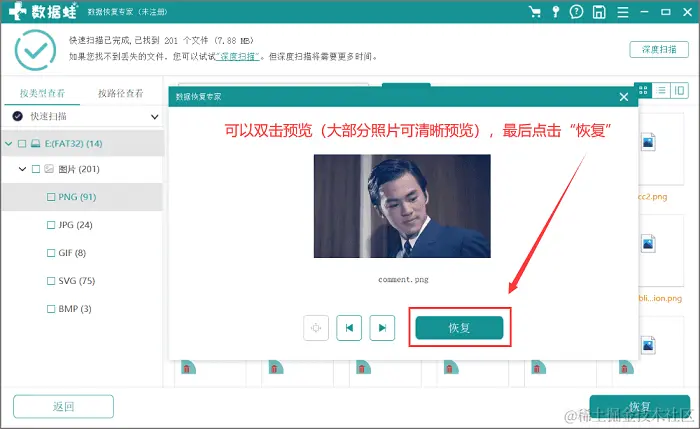Screen dimensions: 700x429
Task: Open the hamburger menu in title bar
Action: [x=623, y=12]
